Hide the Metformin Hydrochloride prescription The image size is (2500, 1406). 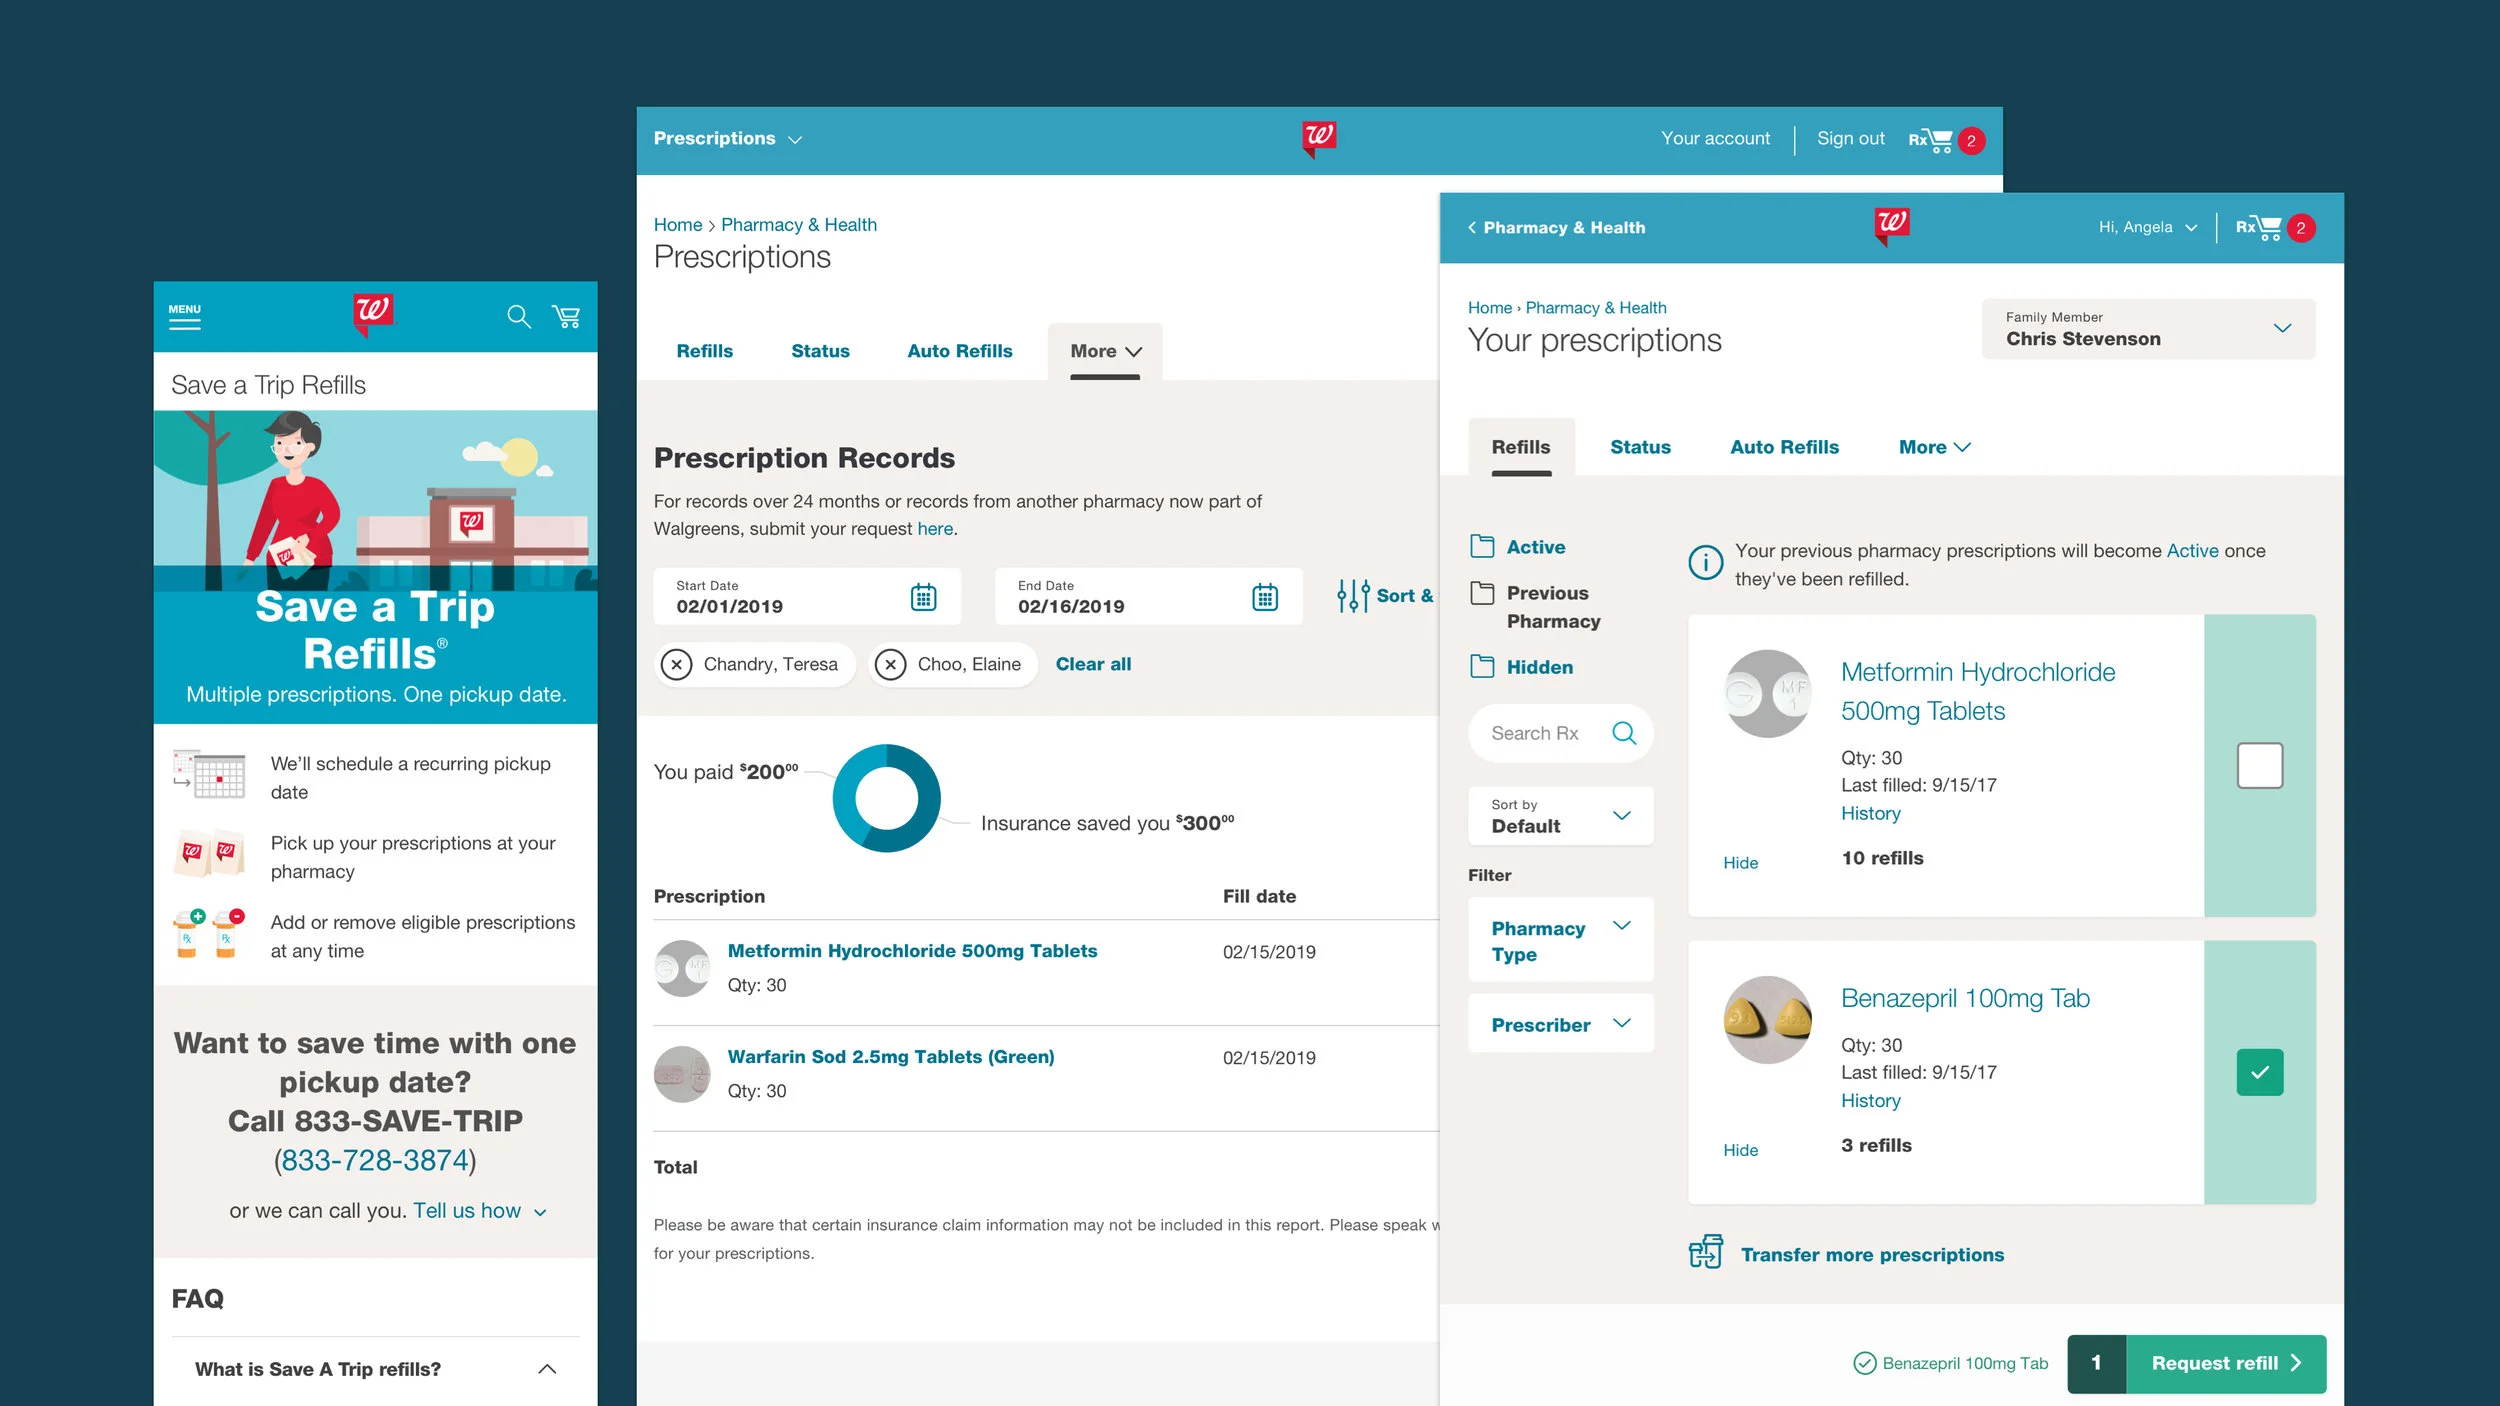pos(1740,863)
